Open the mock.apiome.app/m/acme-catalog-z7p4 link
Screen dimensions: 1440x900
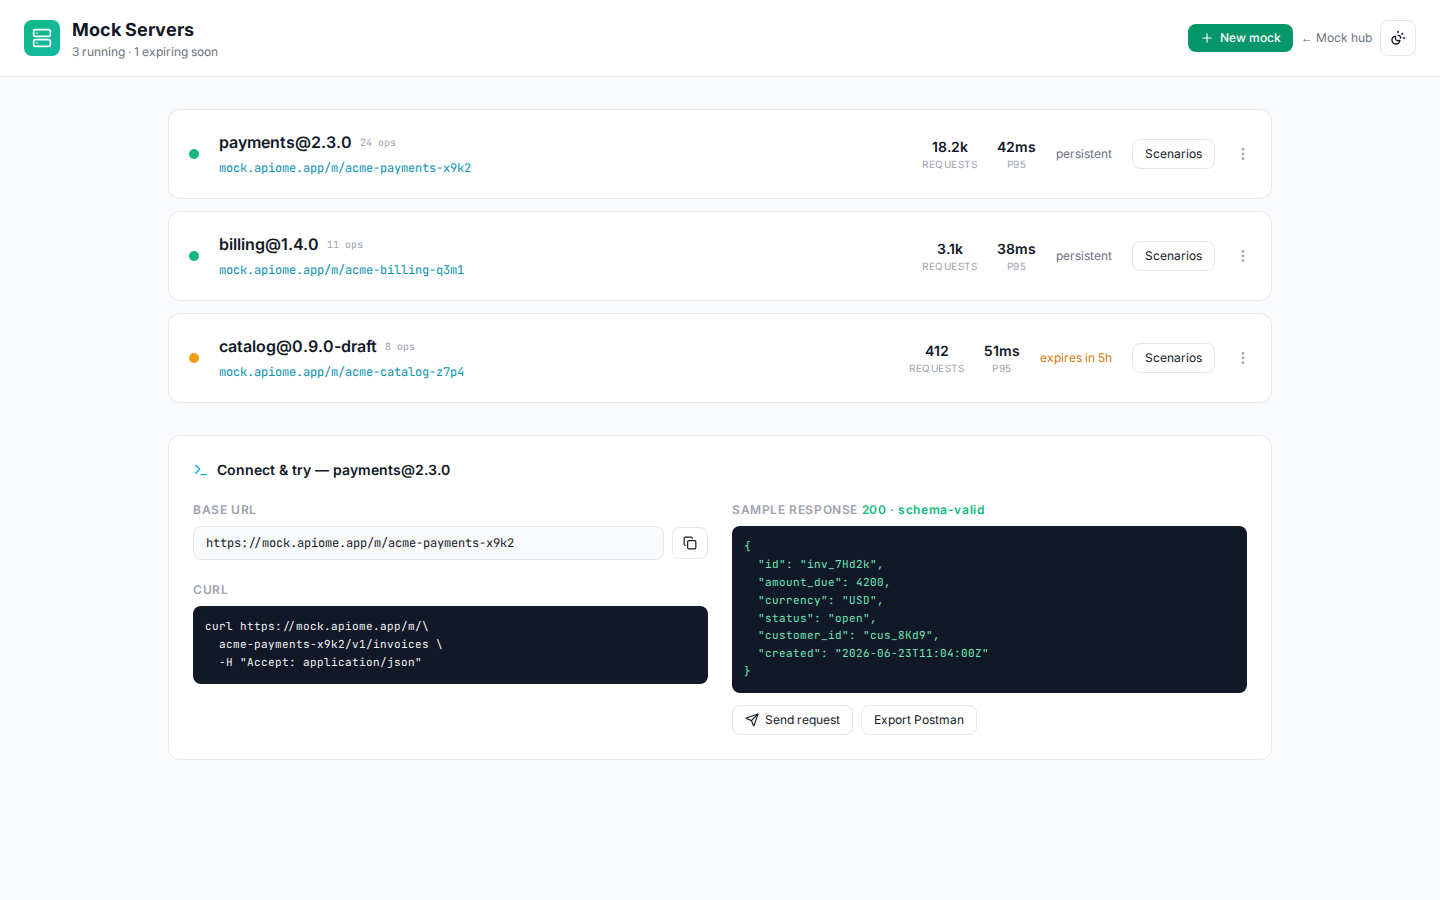341,372
